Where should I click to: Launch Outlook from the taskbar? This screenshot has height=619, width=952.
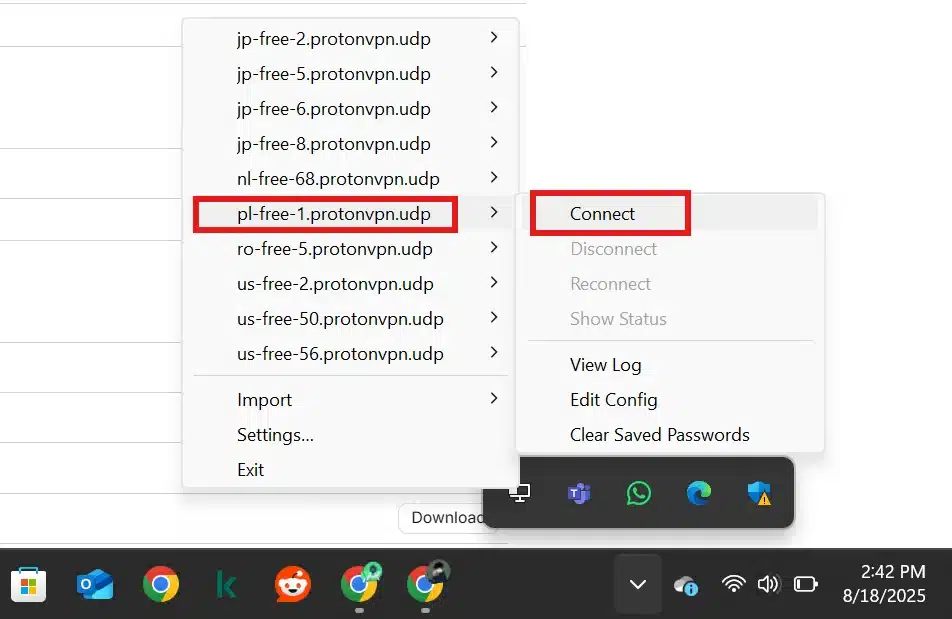(95, 585)
